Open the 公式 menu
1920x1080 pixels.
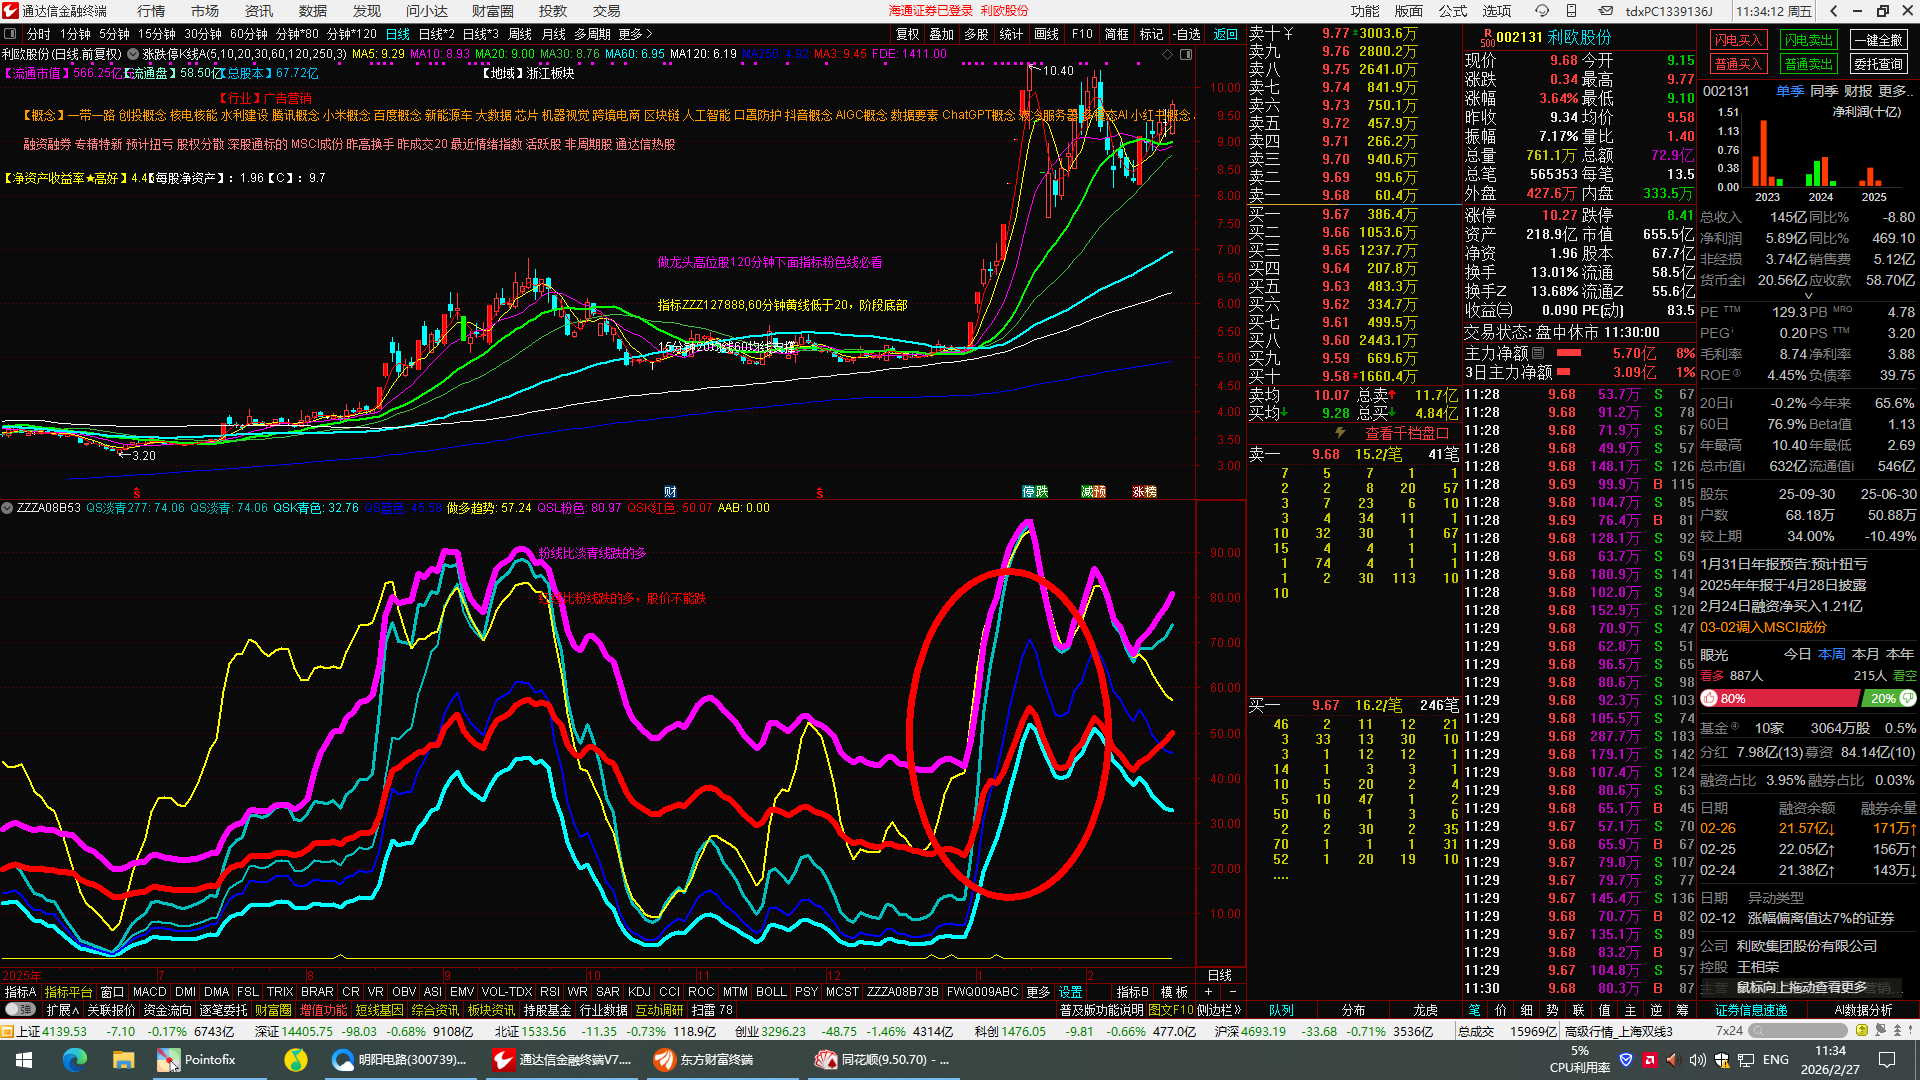1452,11
